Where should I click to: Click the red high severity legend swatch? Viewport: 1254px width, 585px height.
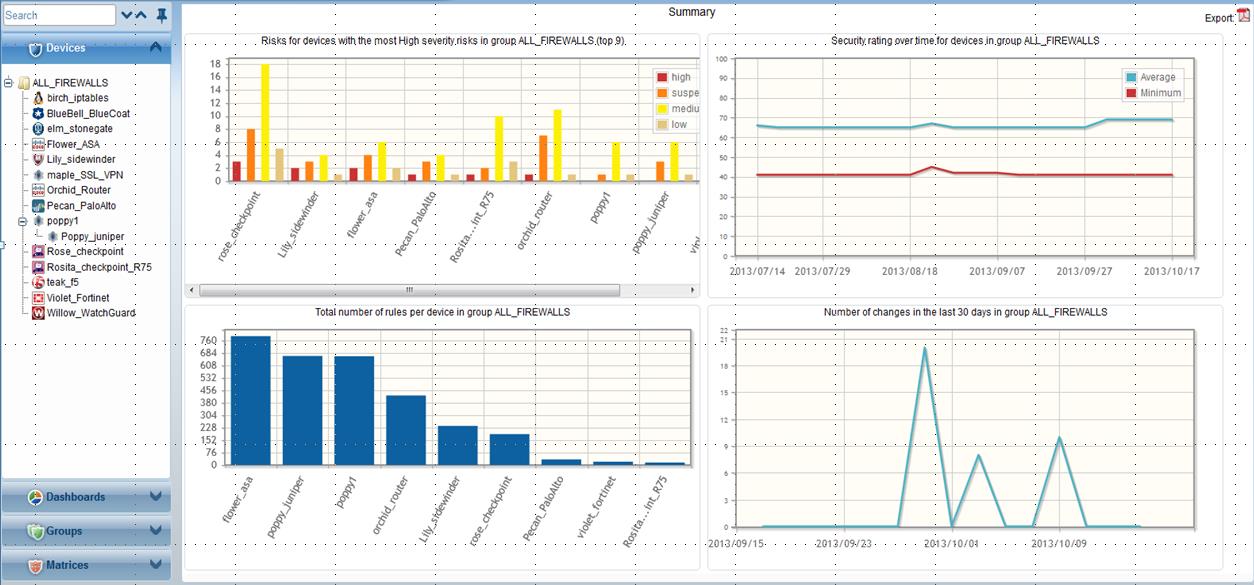[661, 77]
